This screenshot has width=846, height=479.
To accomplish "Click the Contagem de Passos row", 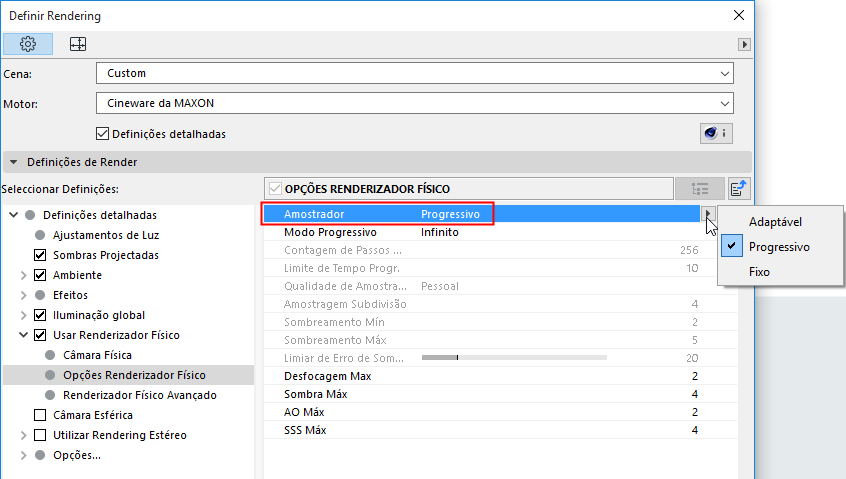I will coord(500,250).
